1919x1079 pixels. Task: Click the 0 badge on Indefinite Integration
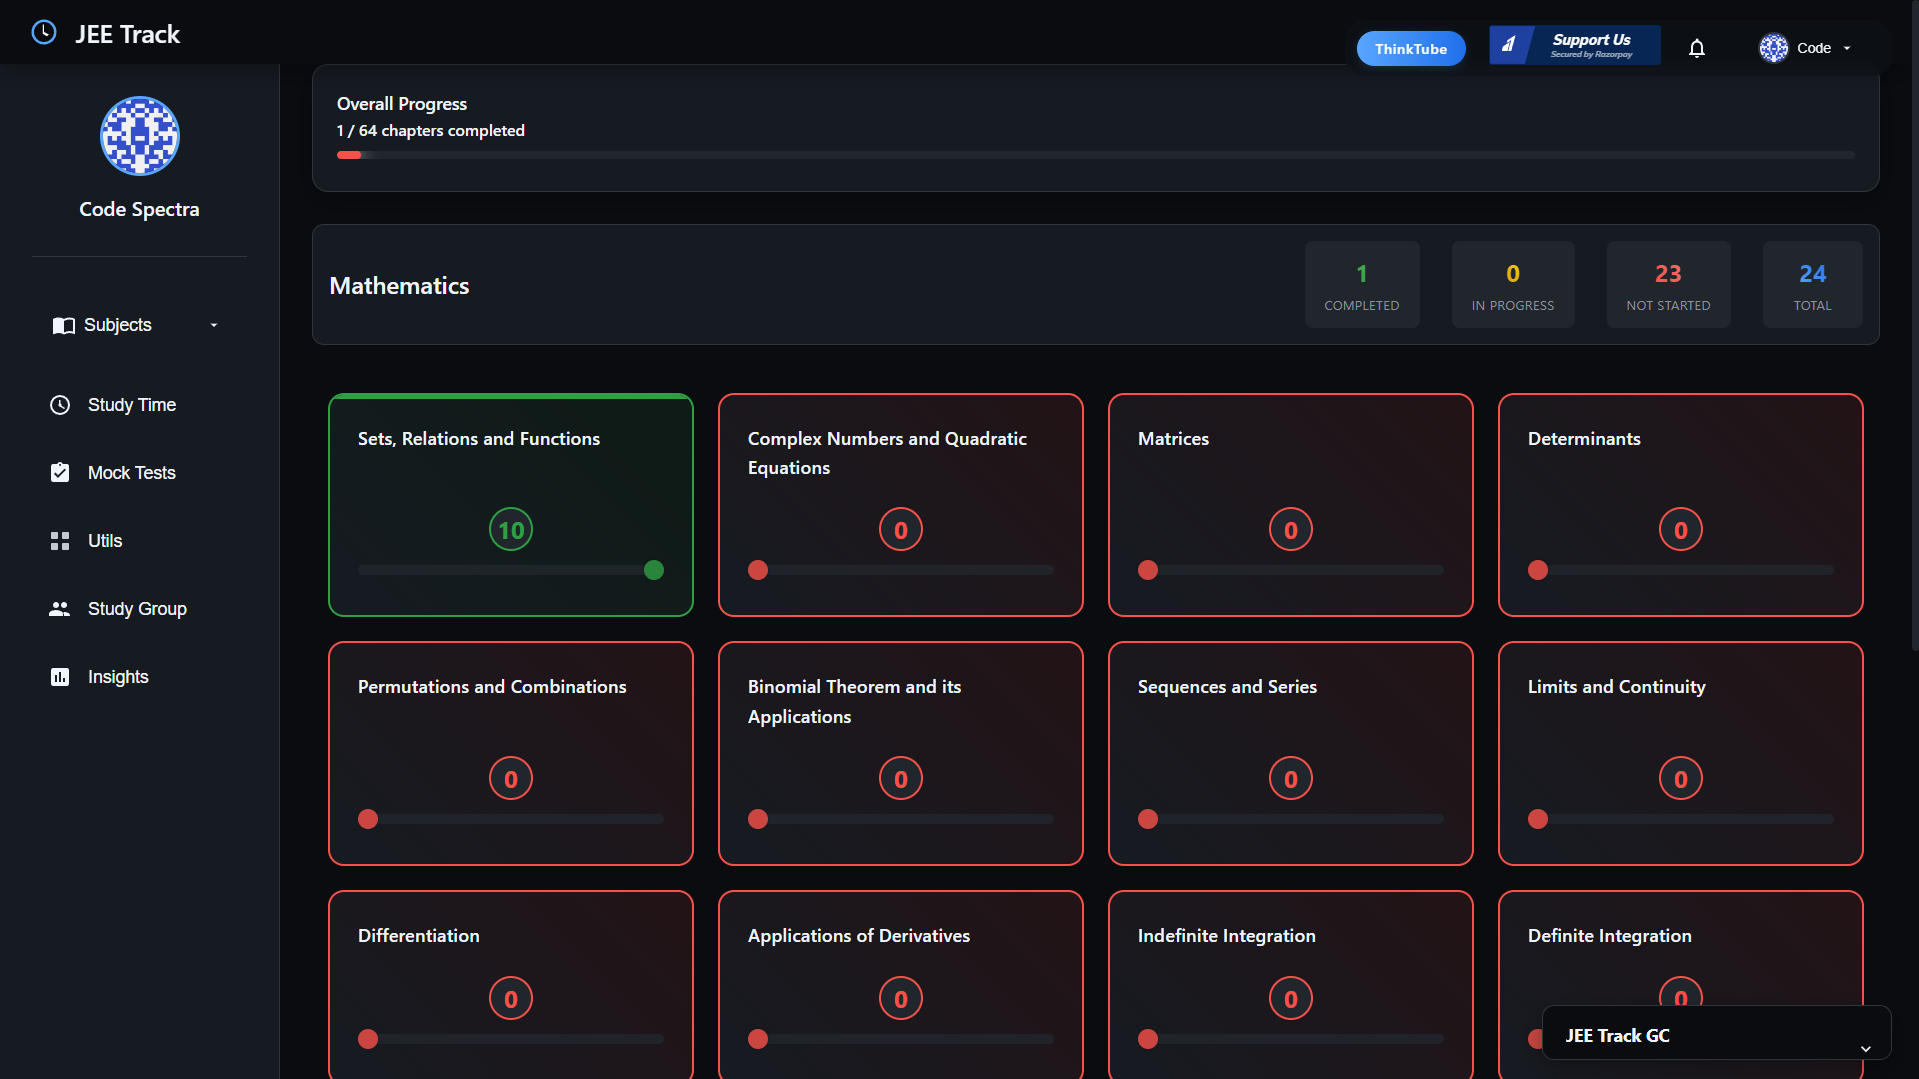1291,999
